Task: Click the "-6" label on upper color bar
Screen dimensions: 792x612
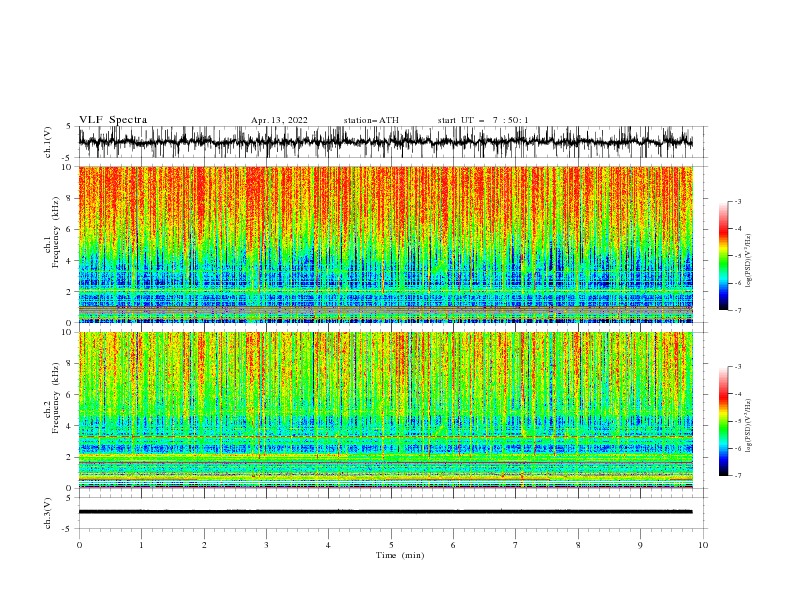Action: coord(737,283)
